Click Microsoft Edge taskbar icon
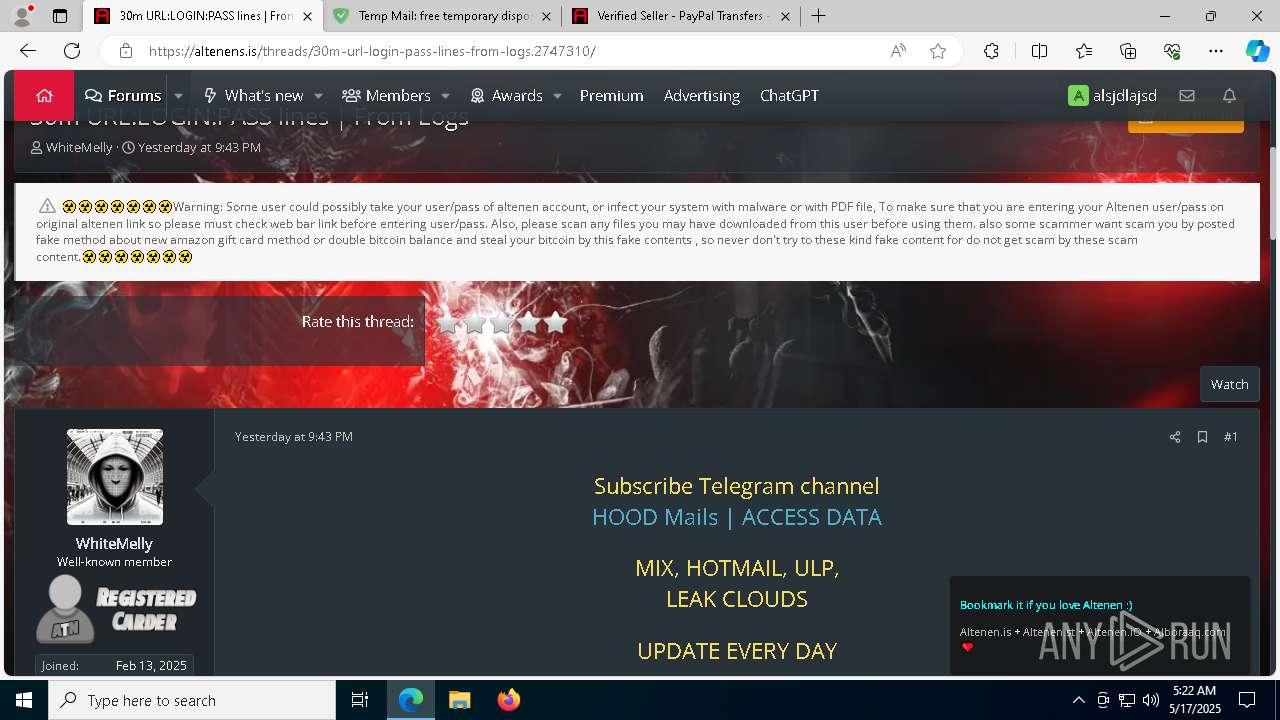The width and height of the screenshot is (1280, 720). click(x=411, y=700)
